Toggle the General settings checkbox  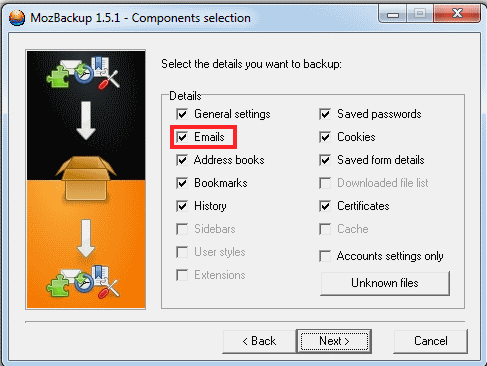click(182, 114)
